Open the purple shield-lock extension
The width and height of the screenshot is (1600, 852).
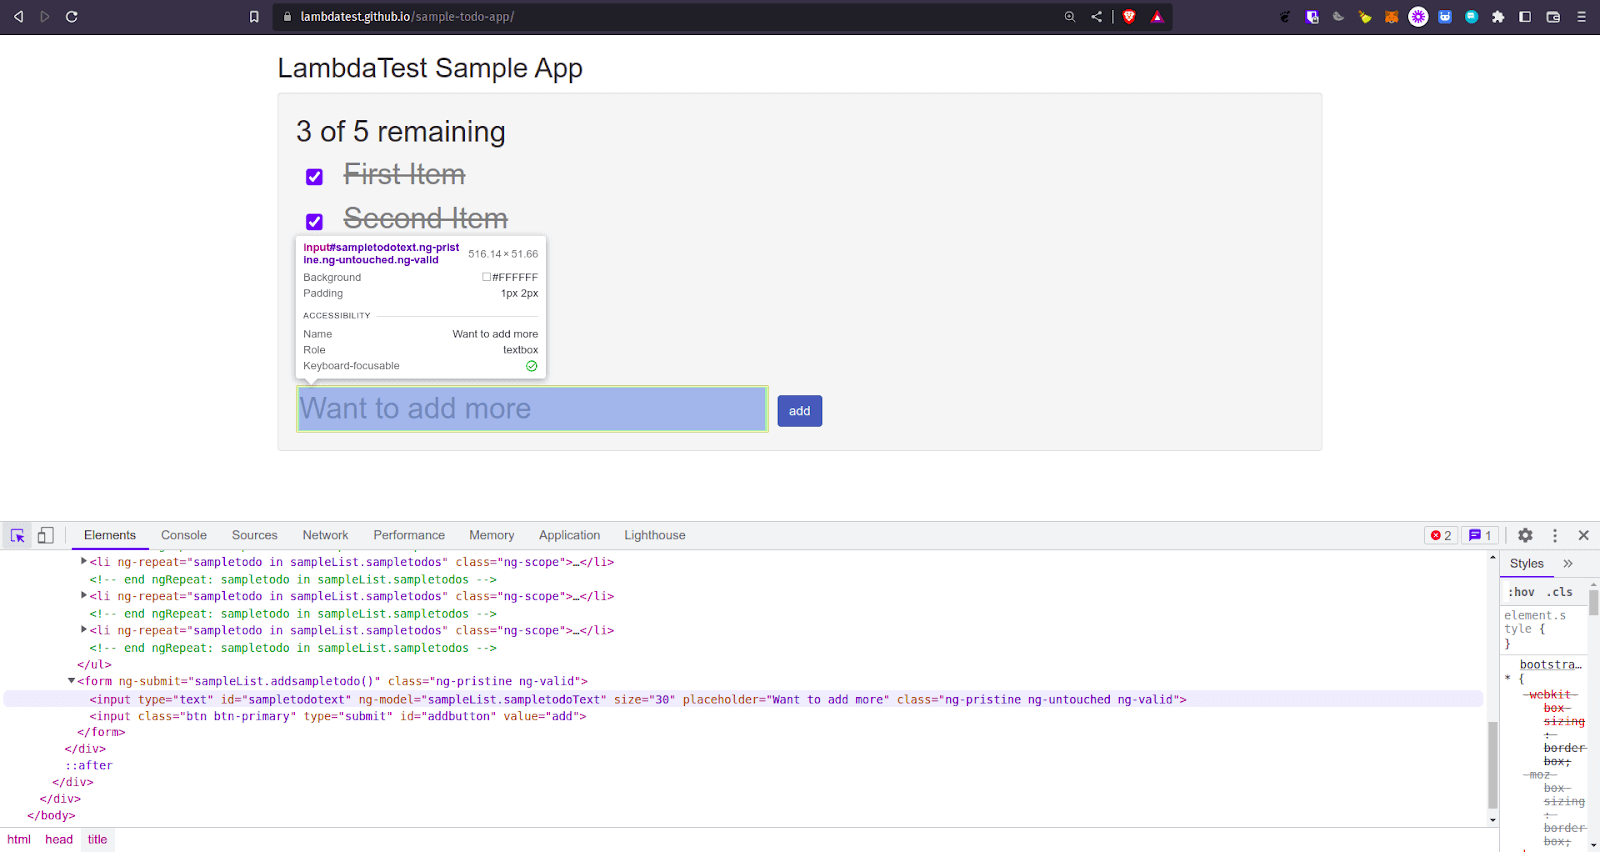click(x=1312, y=17)
